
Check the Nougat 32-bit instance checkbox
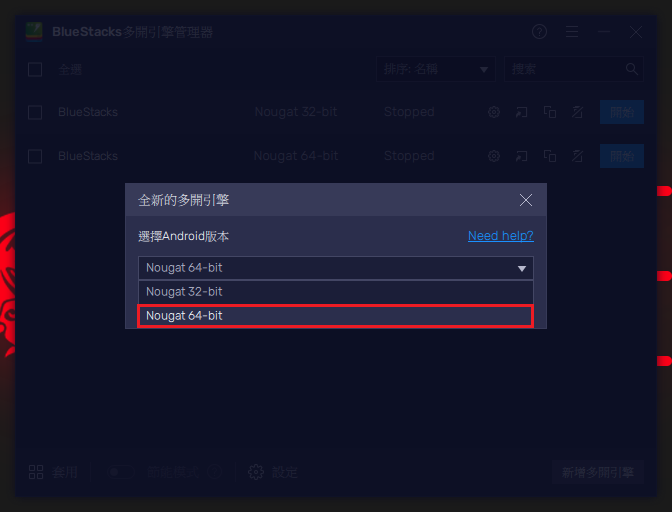tap(35, 112)
